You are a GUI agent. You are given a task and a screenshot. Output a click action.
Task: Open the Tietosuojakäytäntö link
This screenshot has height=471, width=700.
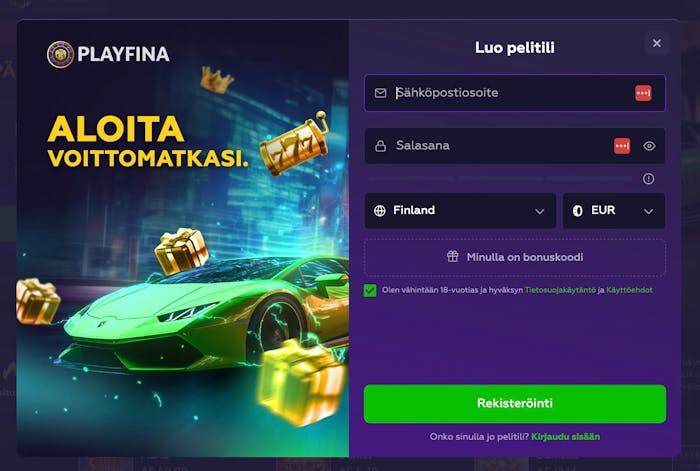(x=560, y=290)
